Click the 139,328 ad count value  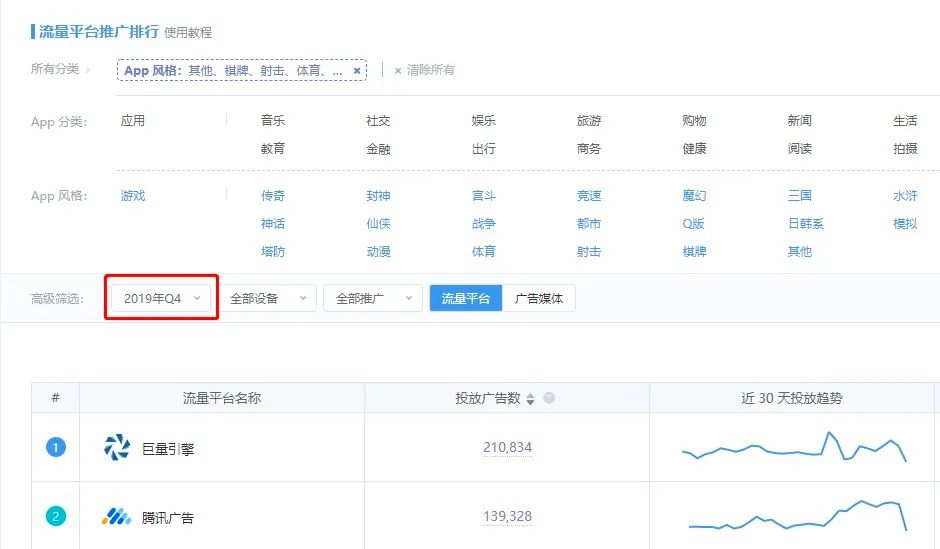507,516
